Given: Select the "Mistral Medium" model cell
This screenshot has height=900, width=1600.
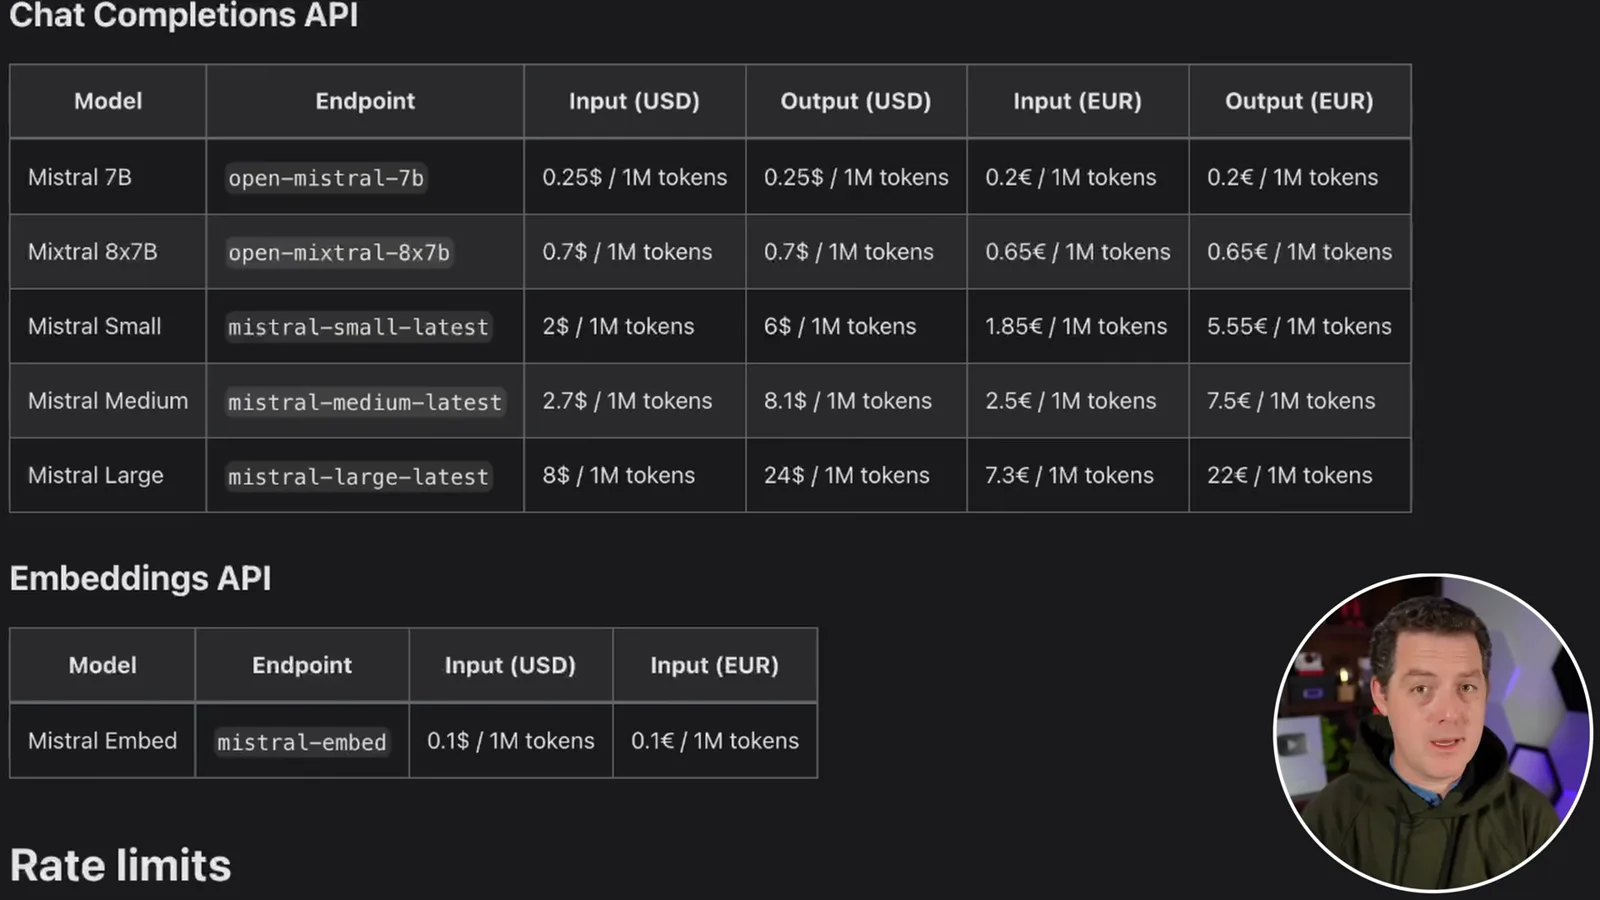Looking at the screenshot, I should pyautogui.click(x=108, y=401).
